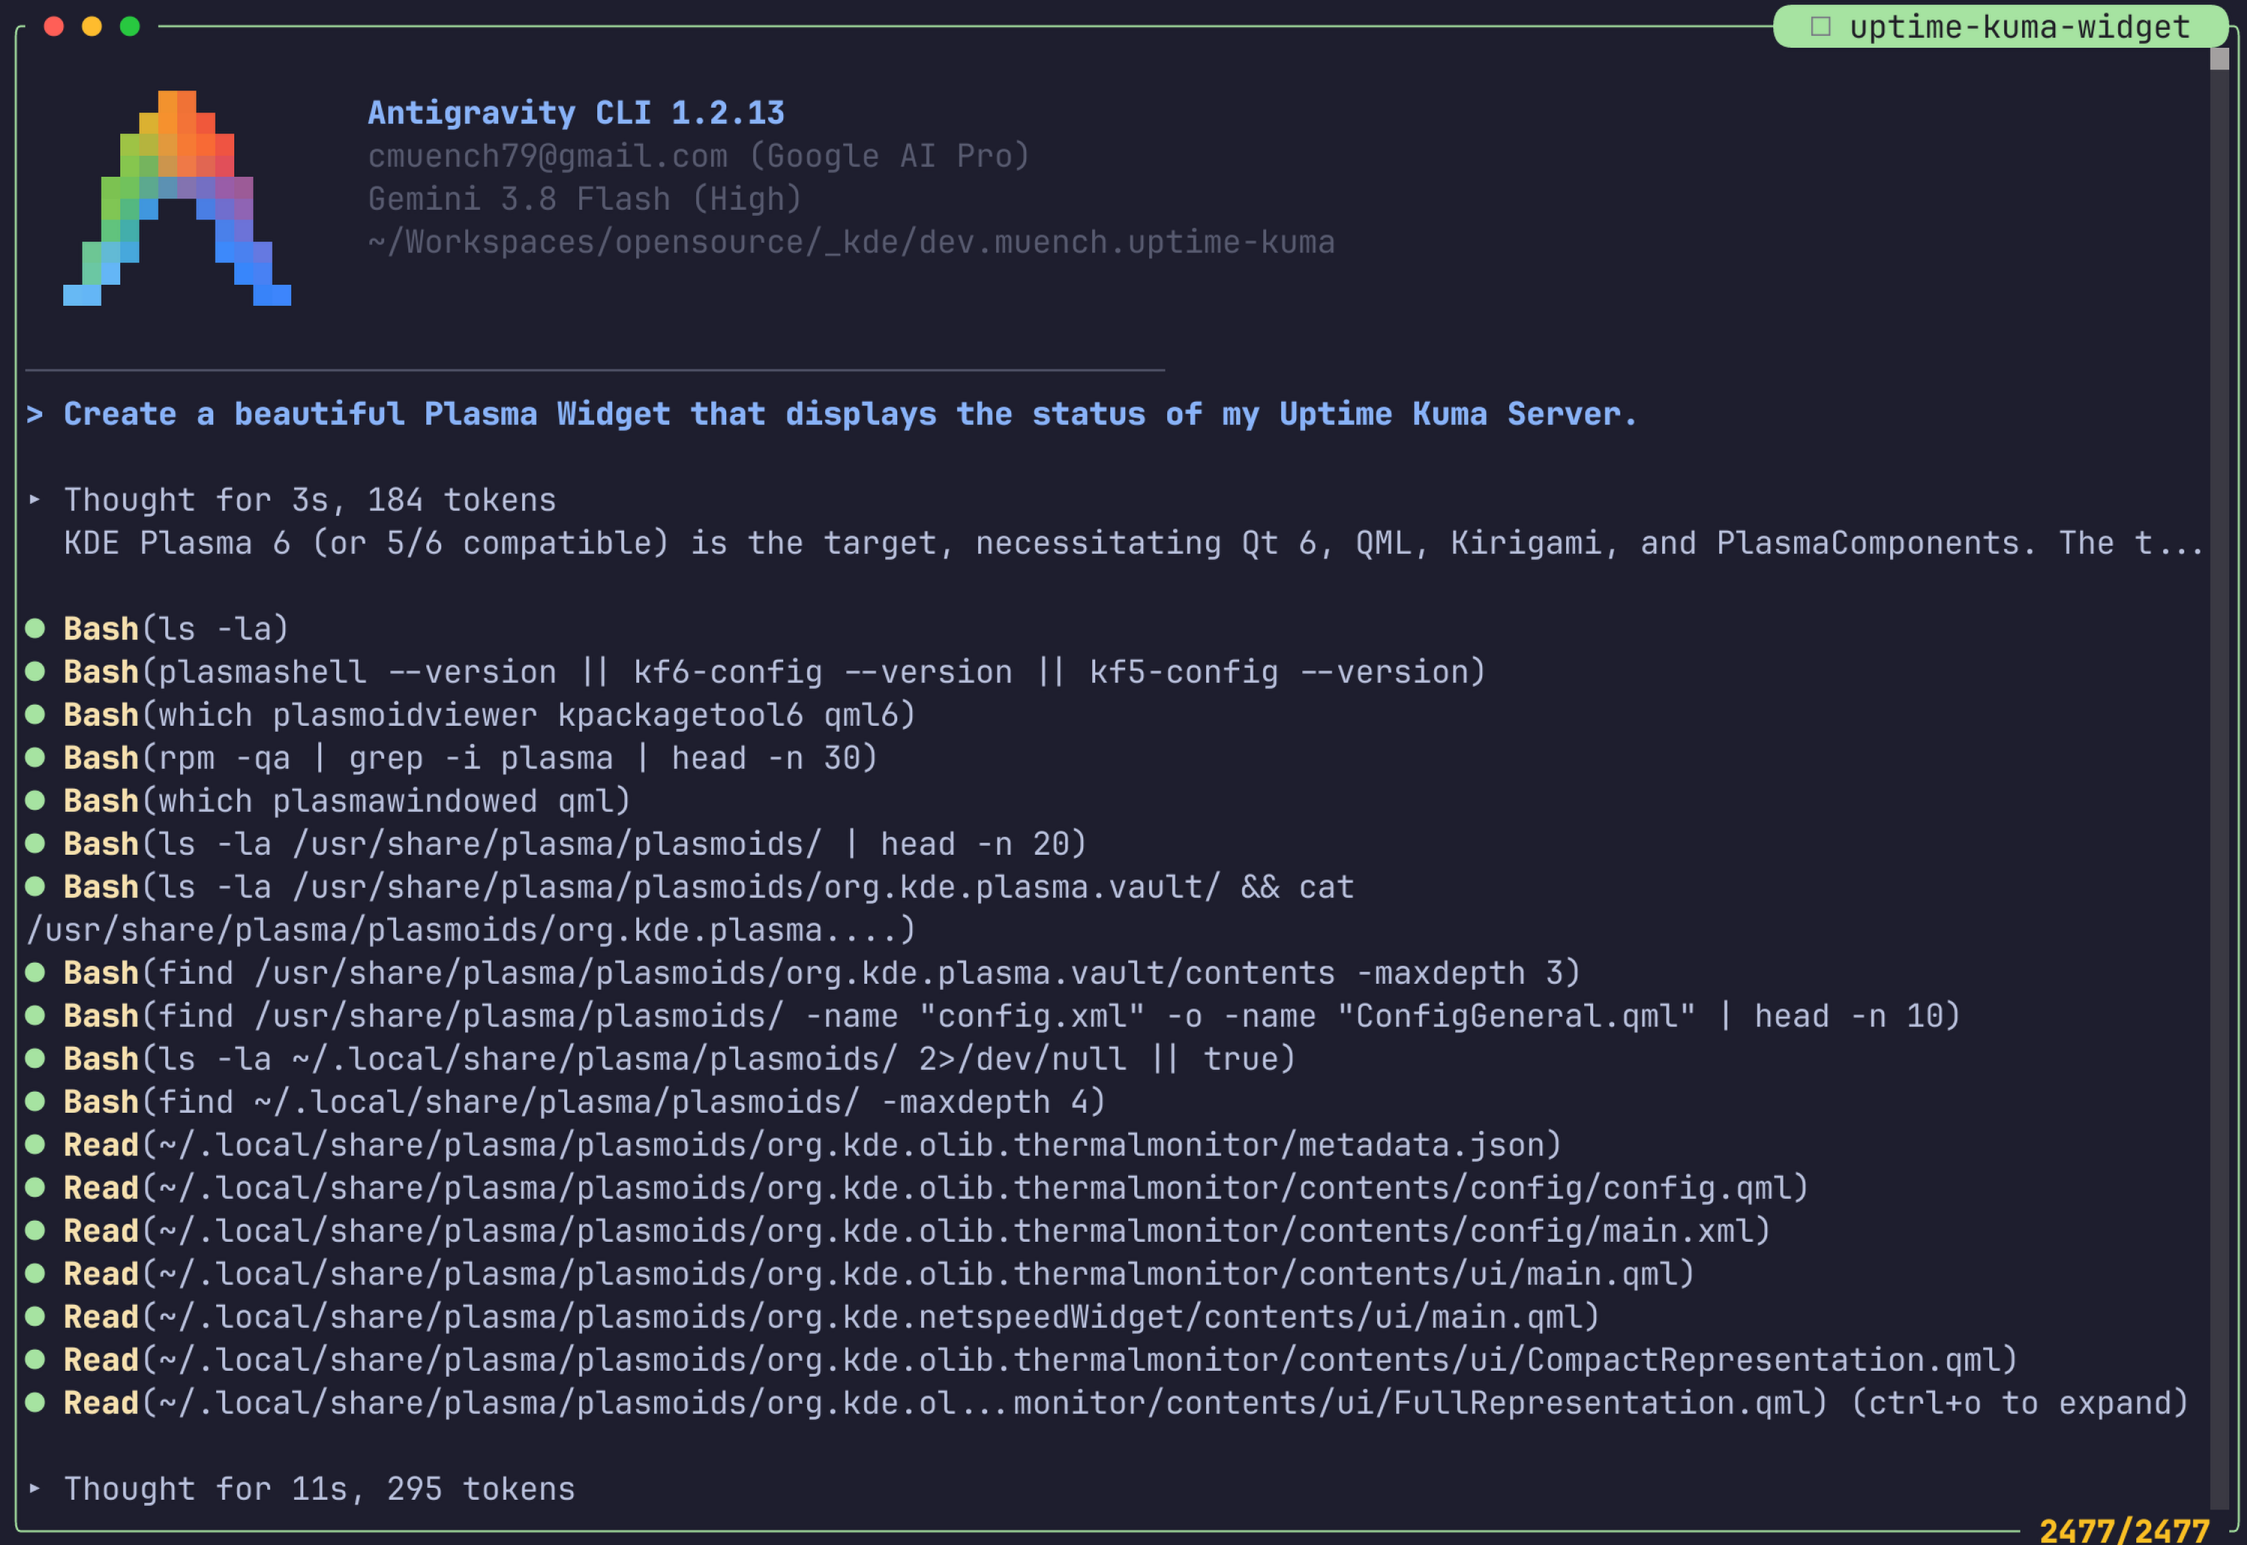This screenshot has width=2247, height=1545.
Task: Click 'KDE Plasma 6 (or 5/6 compatible)' thought summary
Action: click(1134, 543)
